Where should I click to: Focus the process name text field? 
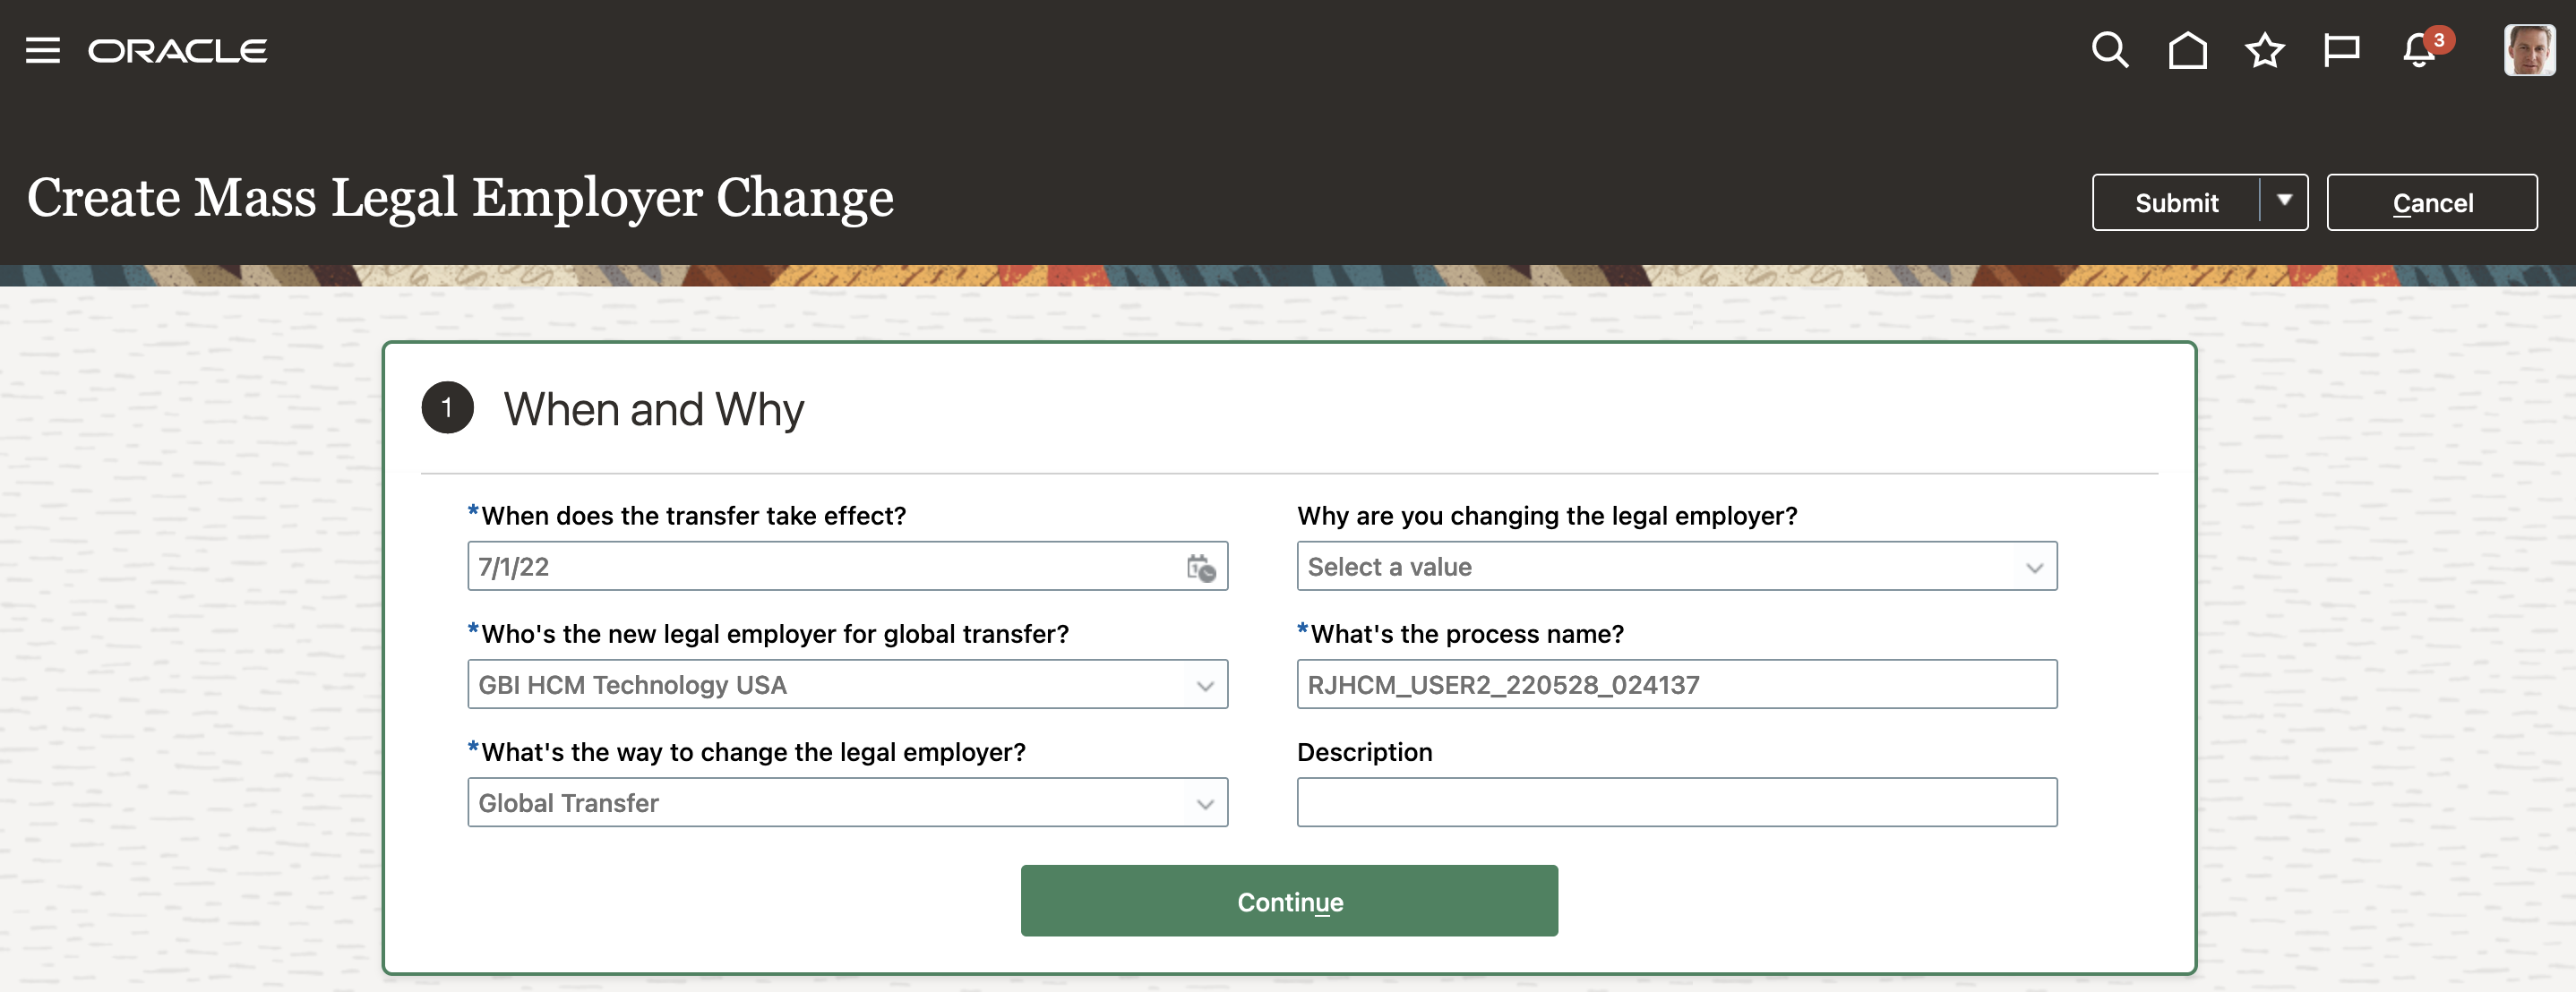(x=1676, y=685)
